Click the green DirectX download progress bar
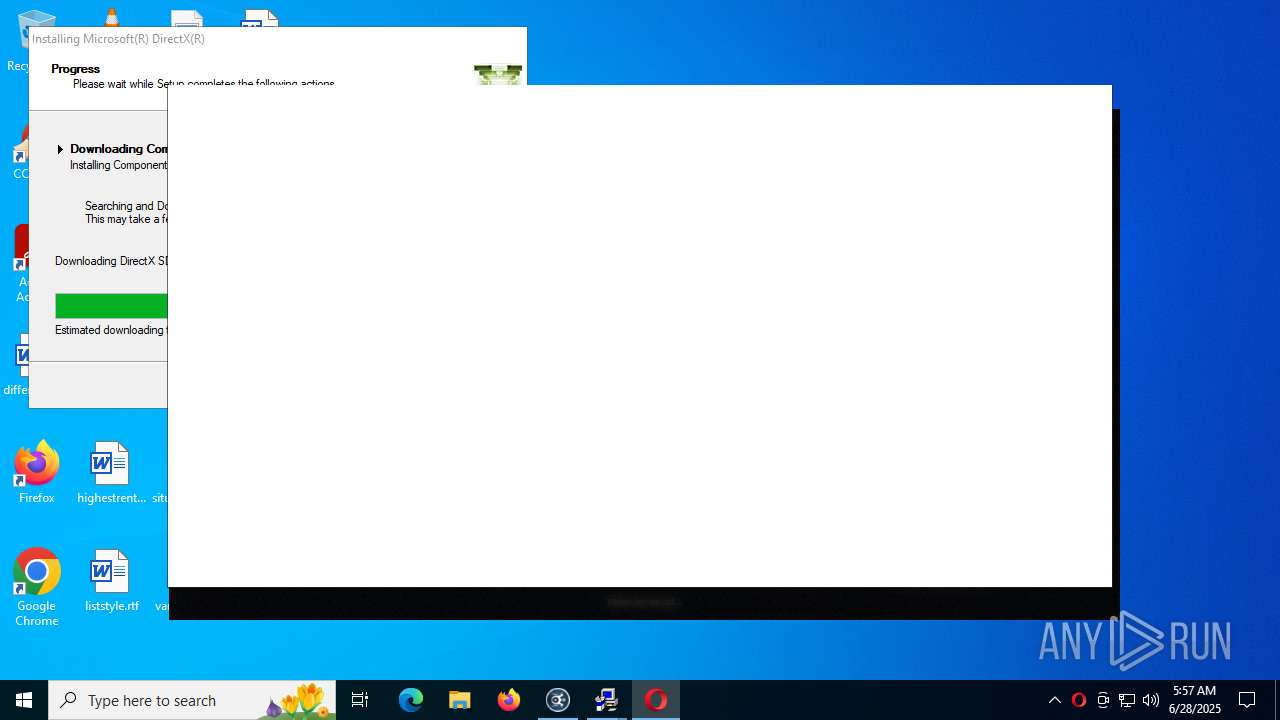Viewport: 1280px width, 720px height. click(111, 306)
